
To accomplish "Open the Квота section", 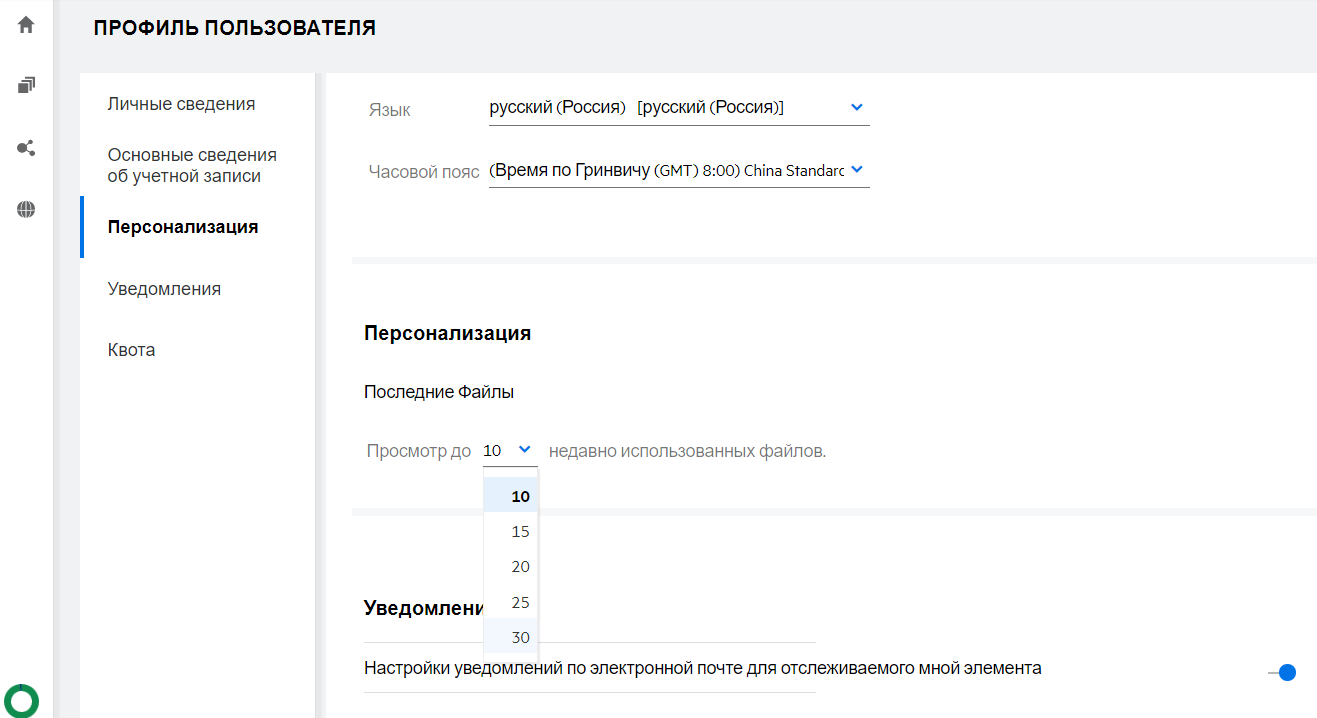I will [131, 350].
